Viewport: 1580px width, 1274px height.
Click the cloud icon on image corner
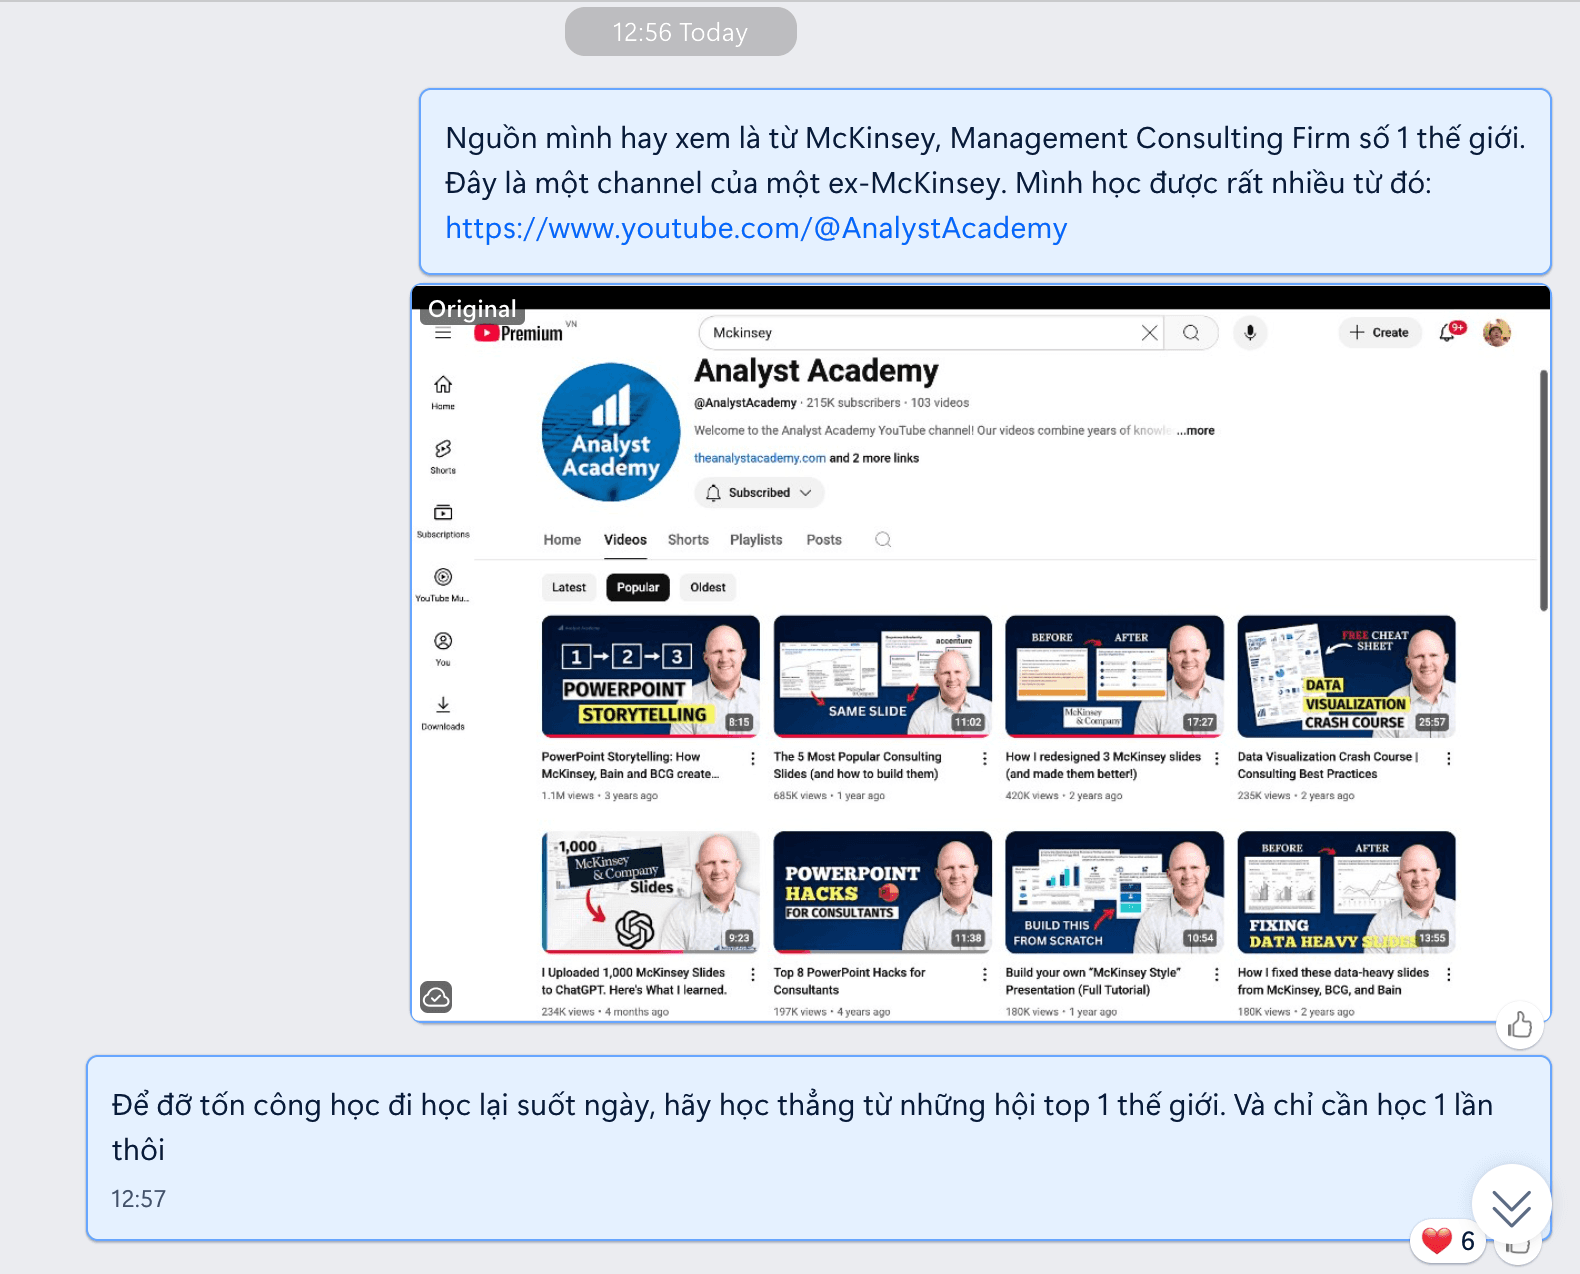[436, 996]
